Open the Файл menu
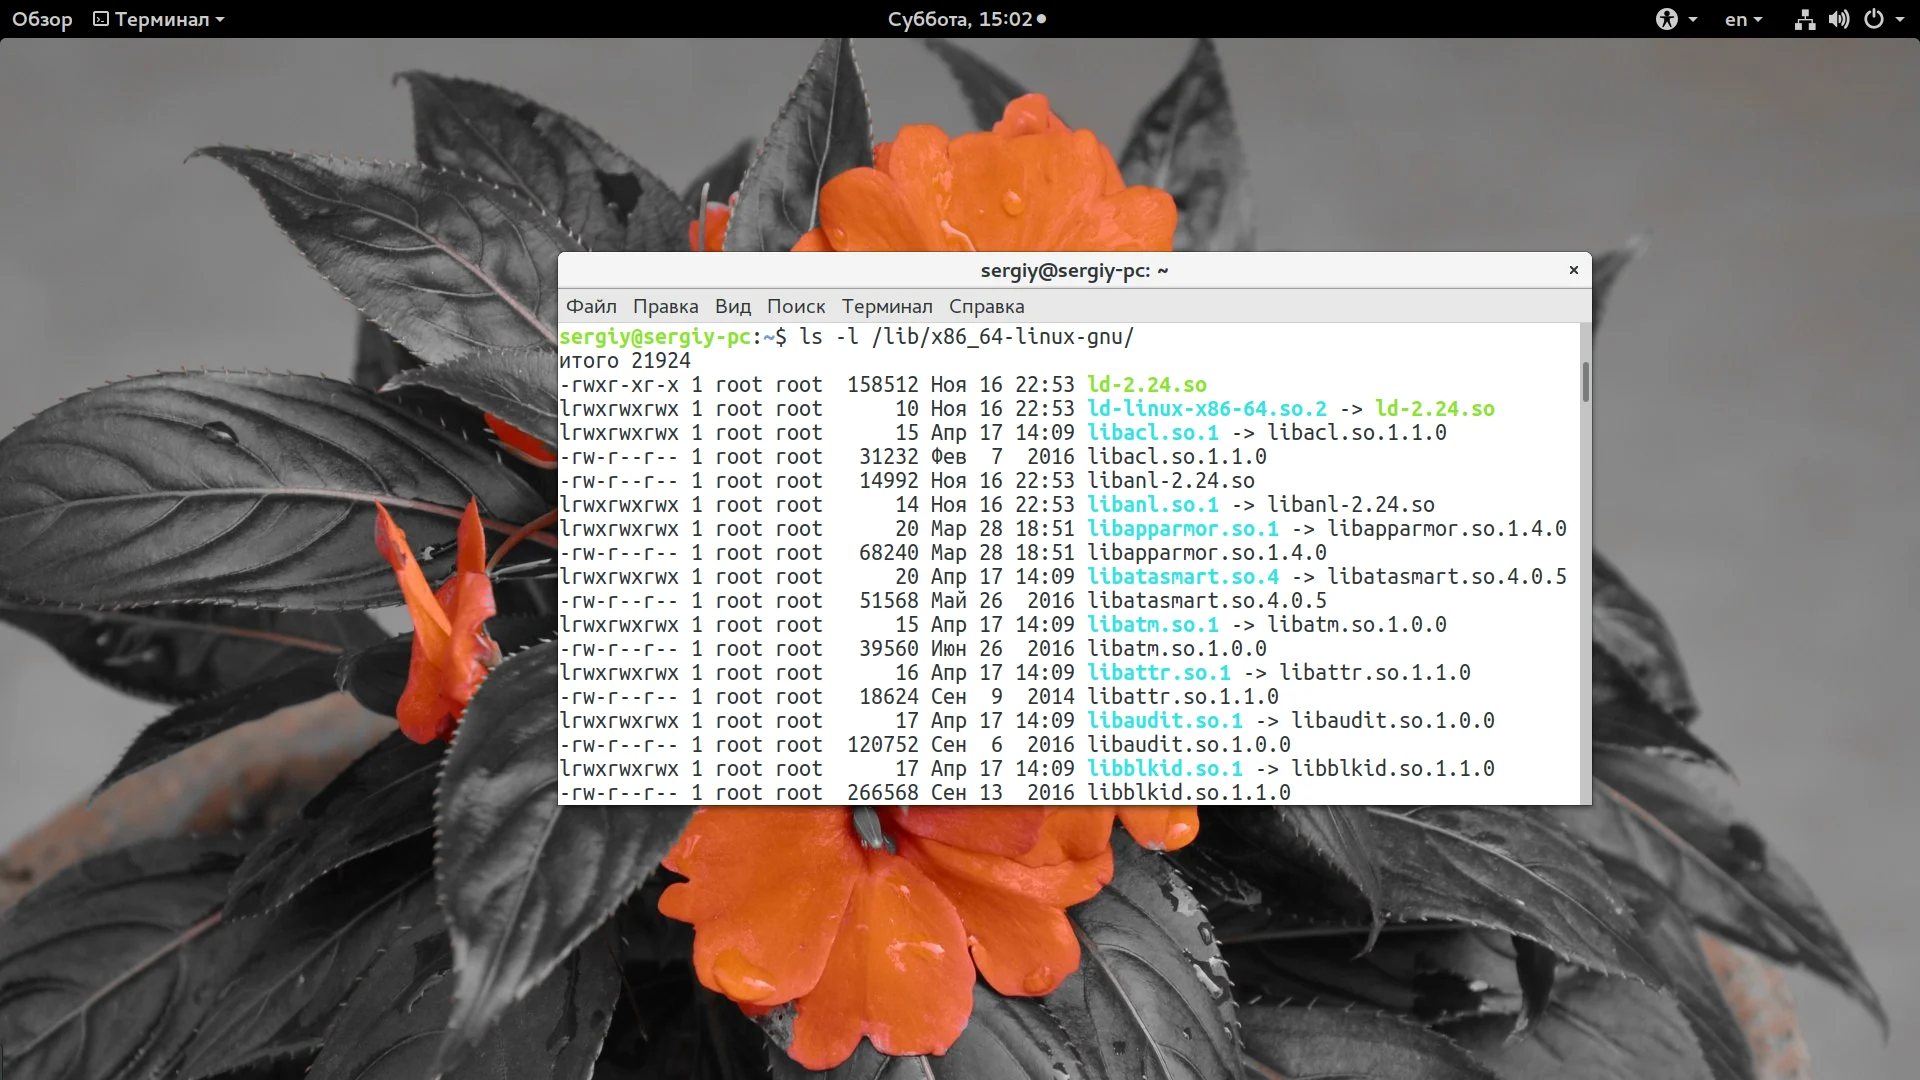 [x=591, y=306]
